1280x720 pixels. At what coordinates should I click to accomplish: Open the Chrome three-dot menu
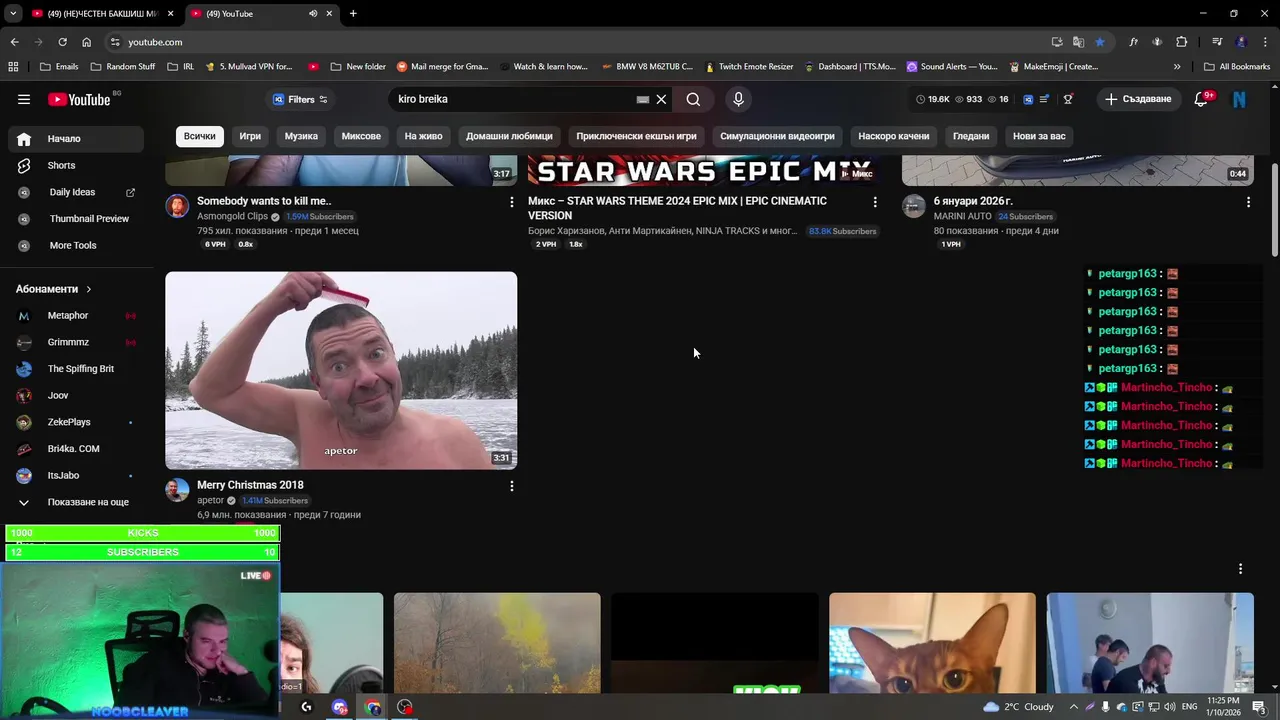1264,42
